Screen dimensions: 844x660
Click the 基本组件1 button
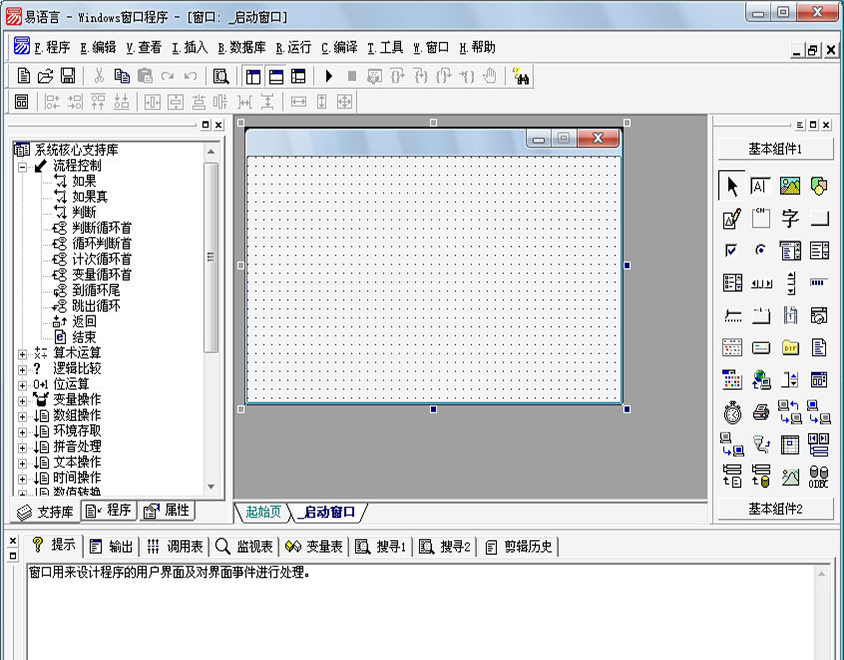[x=775, y=149]
